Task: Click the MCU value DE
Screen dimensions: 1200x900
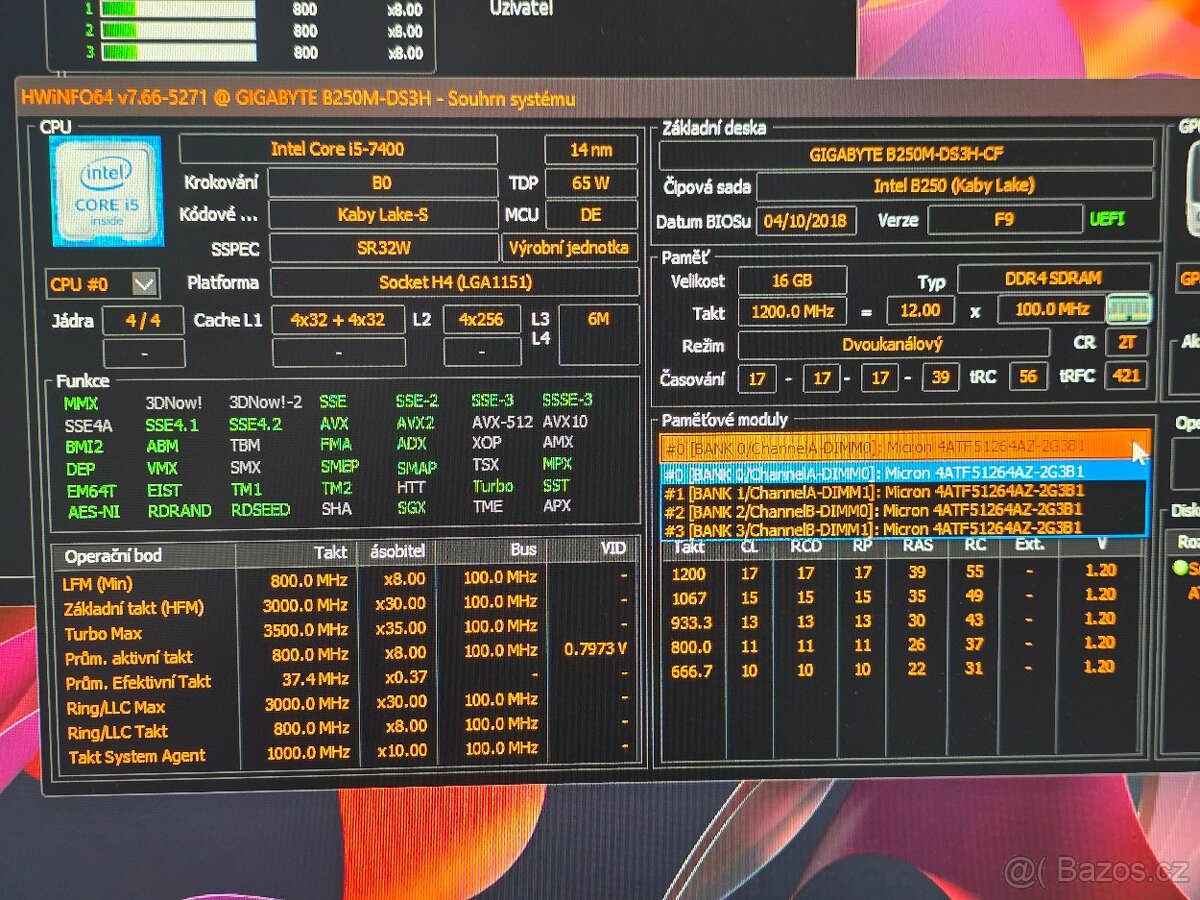Action: 590,215
